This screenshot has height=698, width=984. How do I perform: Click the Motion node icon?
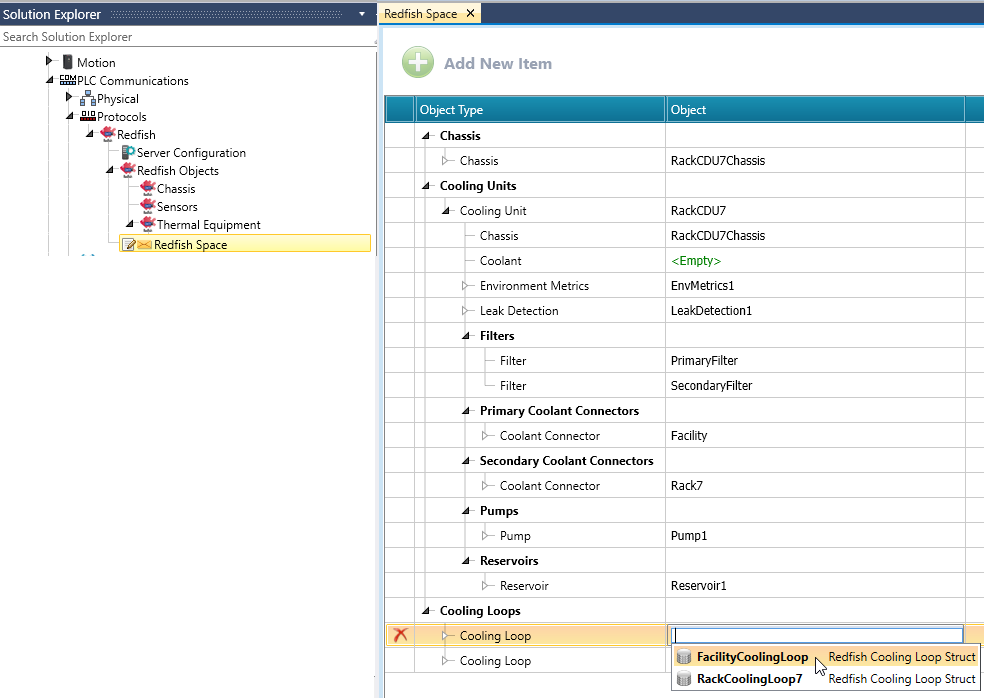tap(68, 63)
